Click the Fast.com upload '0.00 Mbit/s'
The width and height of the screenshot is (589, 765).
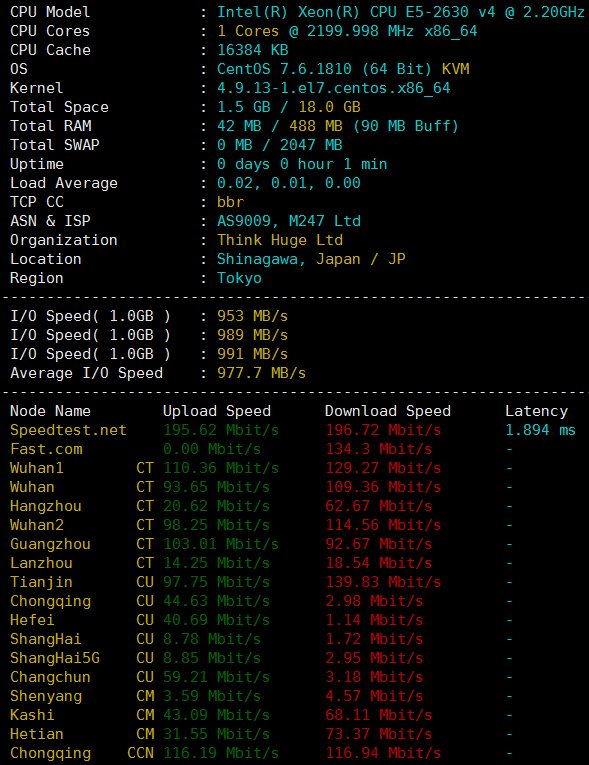click(x=212, y=450)
